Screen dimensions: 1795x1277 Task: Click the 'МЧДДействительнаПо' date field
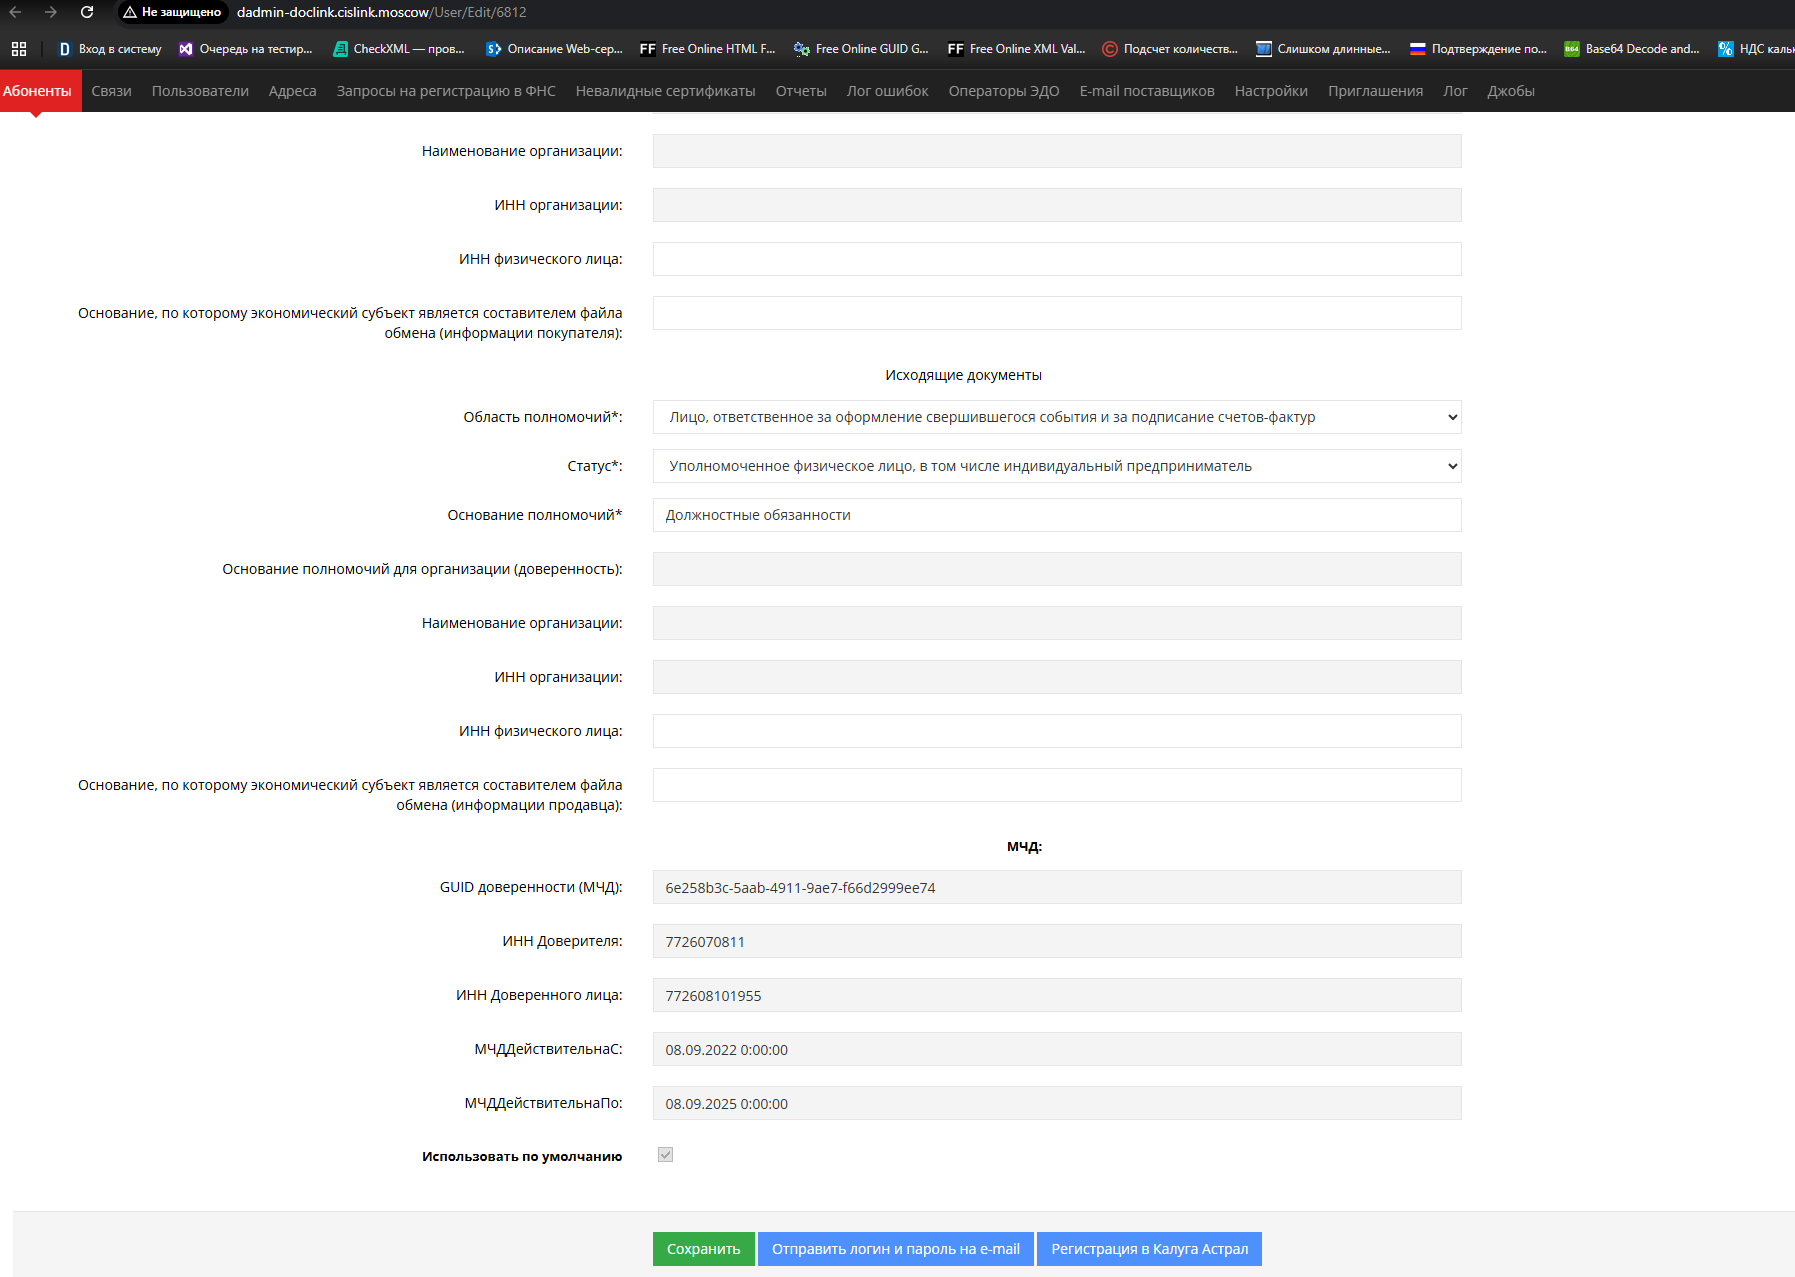1057,1103
